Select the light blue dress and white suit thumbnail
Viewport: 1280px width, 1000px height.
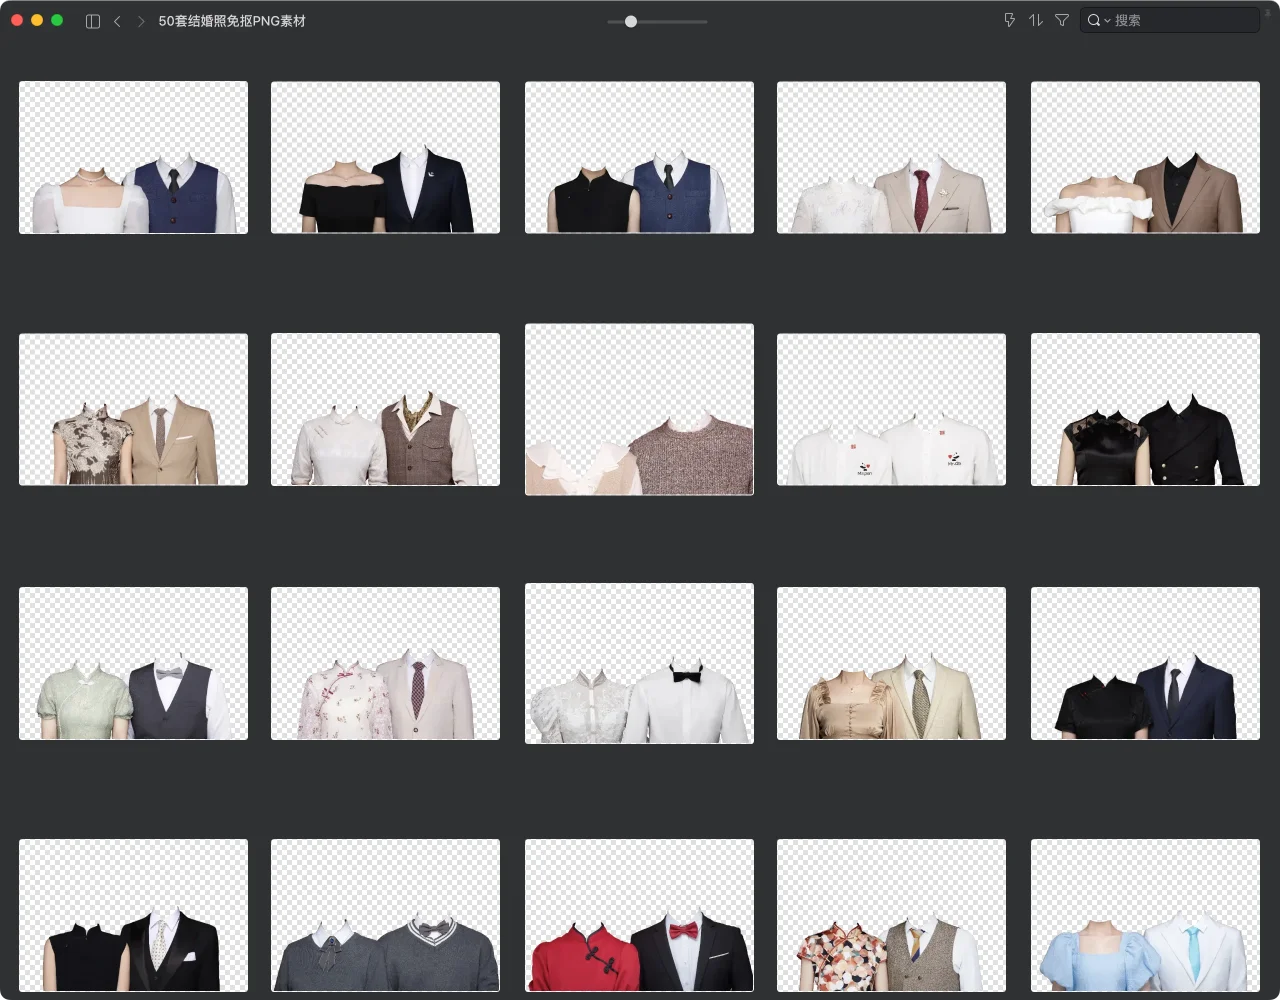(1145, 915)
